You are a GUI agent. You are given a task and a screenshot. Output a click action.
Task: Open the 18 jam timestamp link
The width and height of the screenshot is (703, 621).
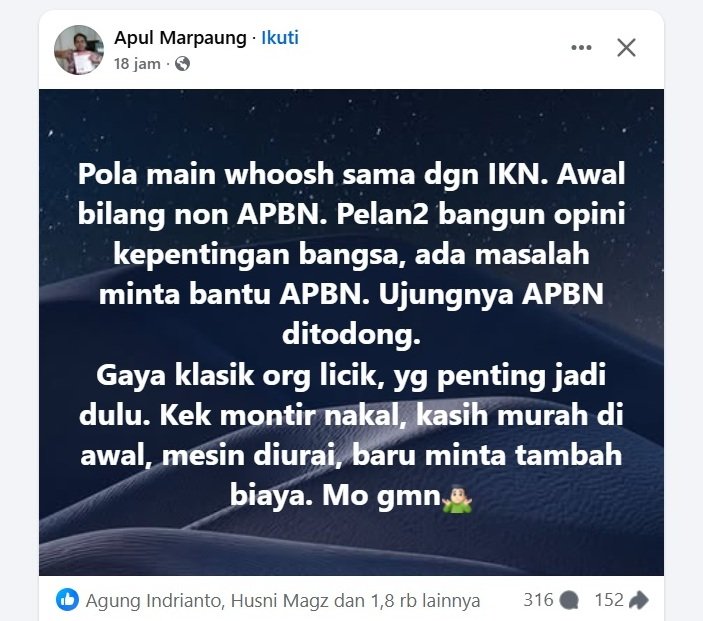click(137, 64)
